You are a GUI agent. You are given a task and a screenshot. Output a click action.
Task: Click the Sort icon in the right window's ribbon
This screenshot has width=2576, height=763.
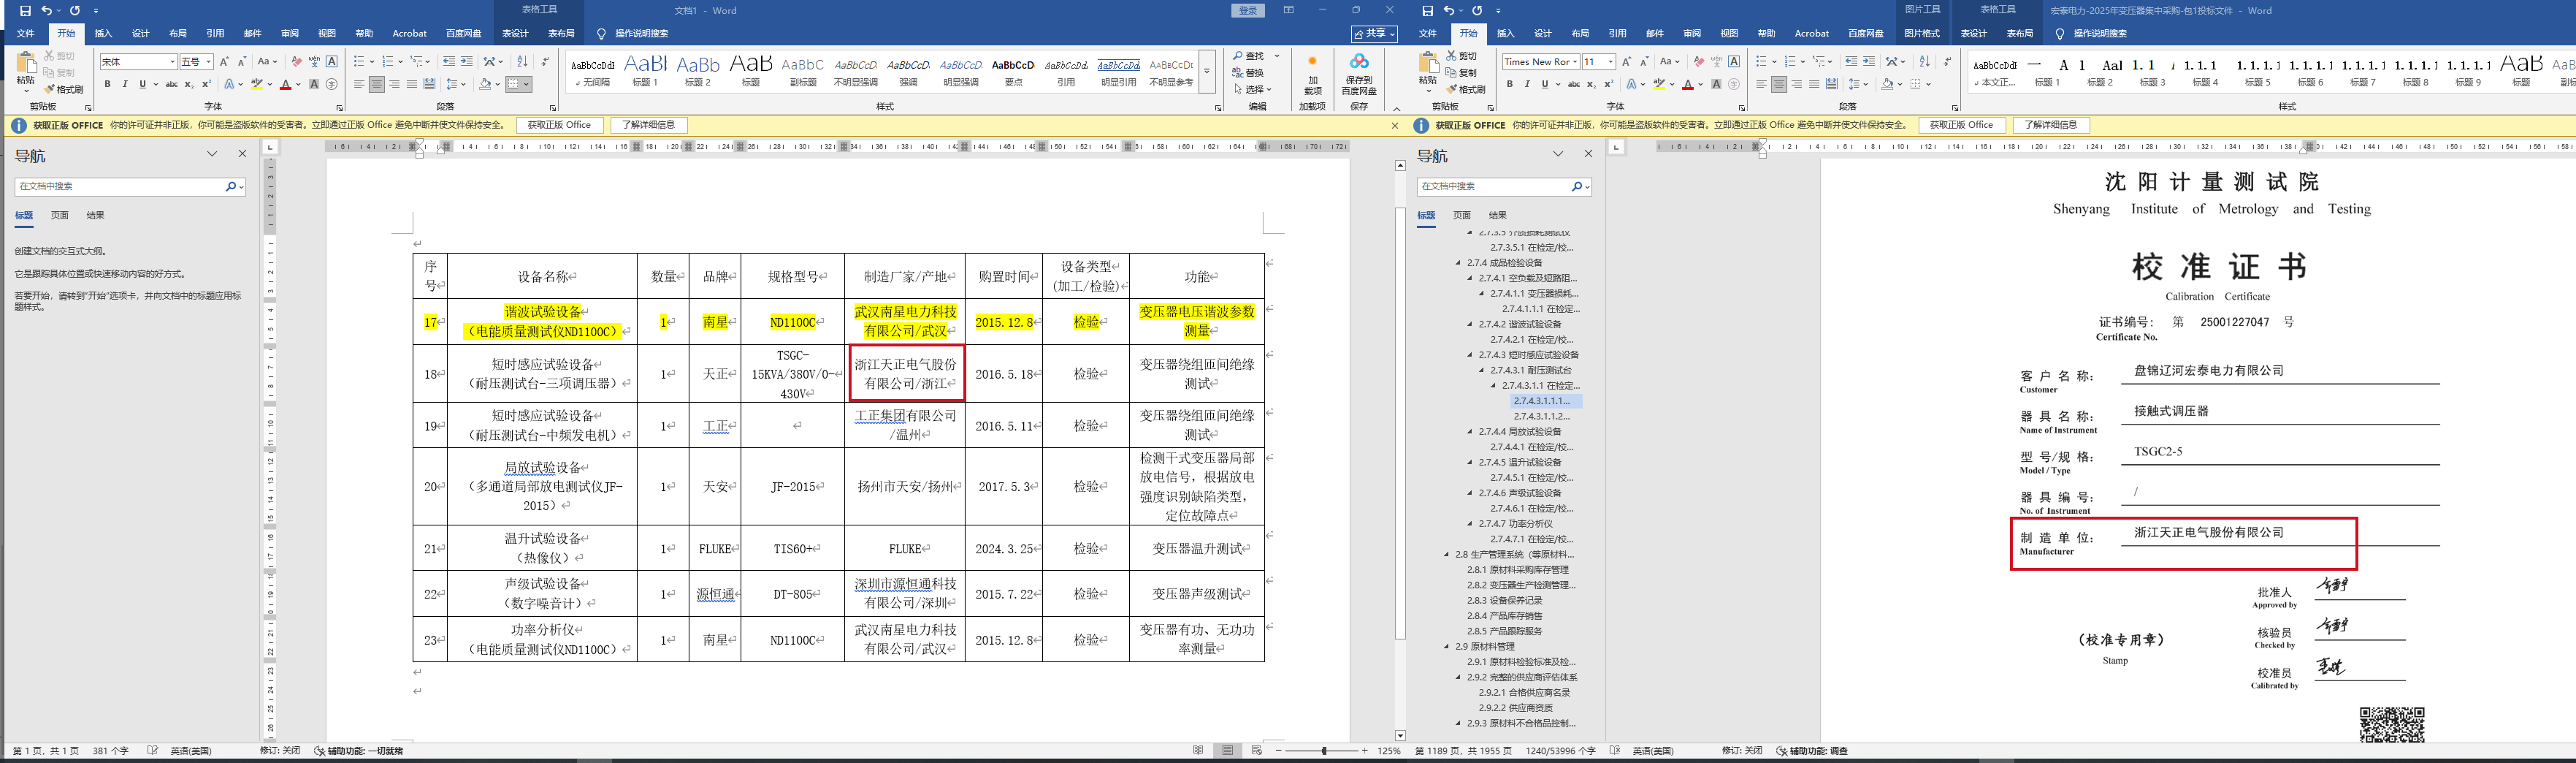1925,62
